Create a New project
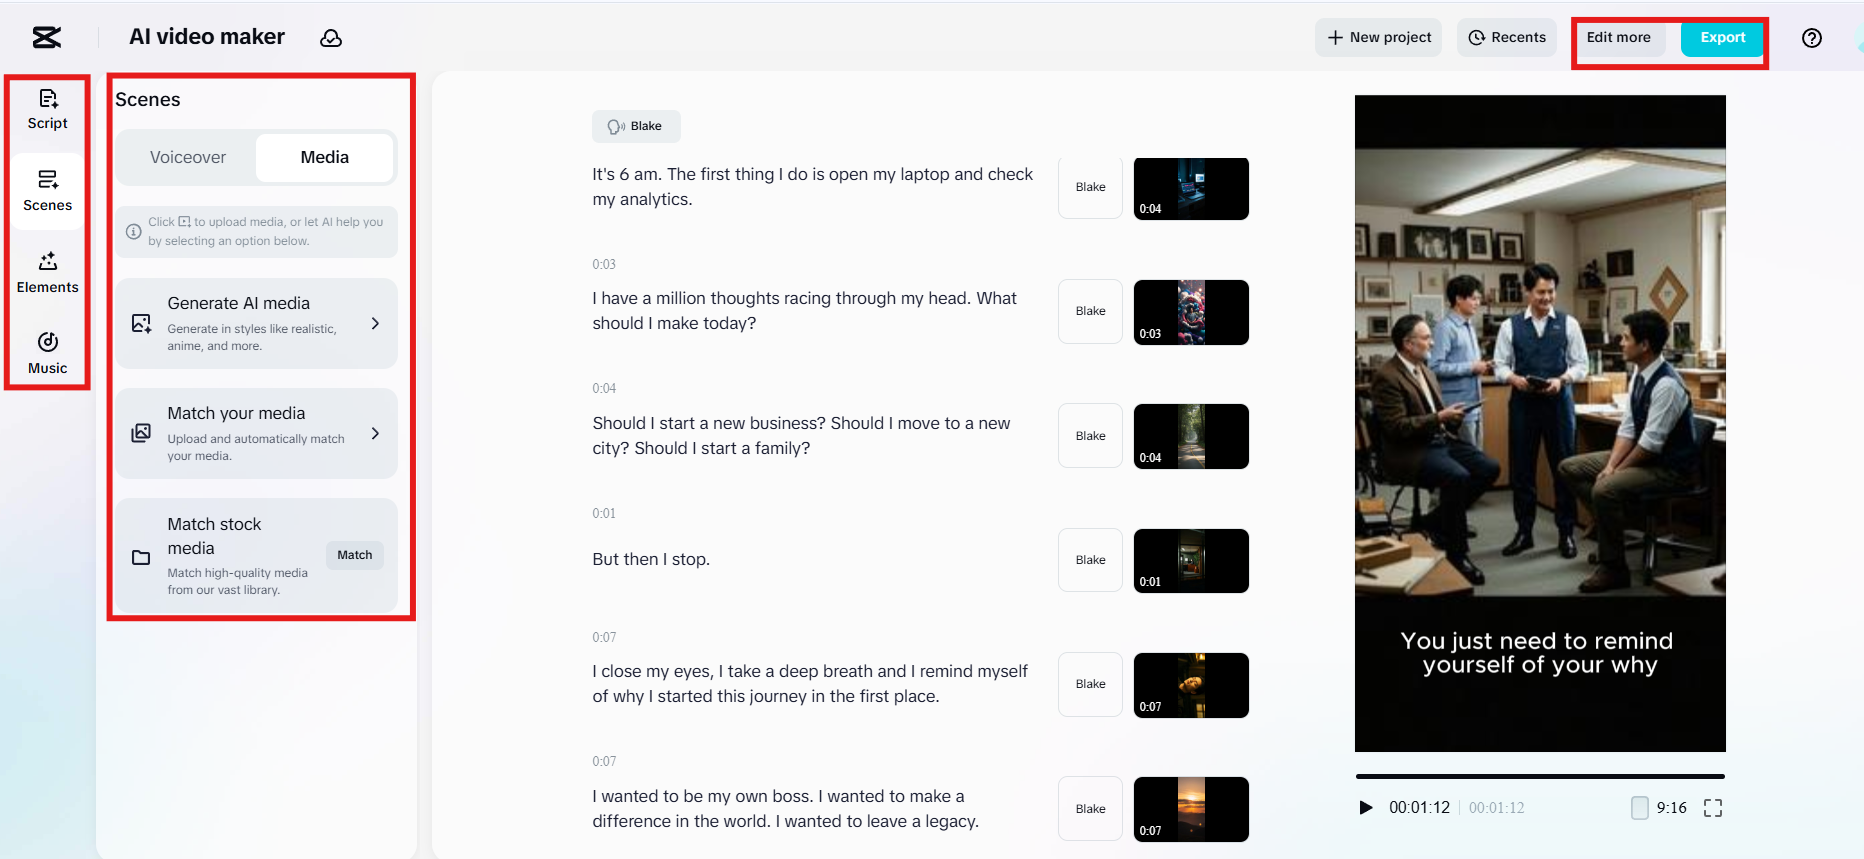This screenshot has height=859, width=1864. point(1379,38)
